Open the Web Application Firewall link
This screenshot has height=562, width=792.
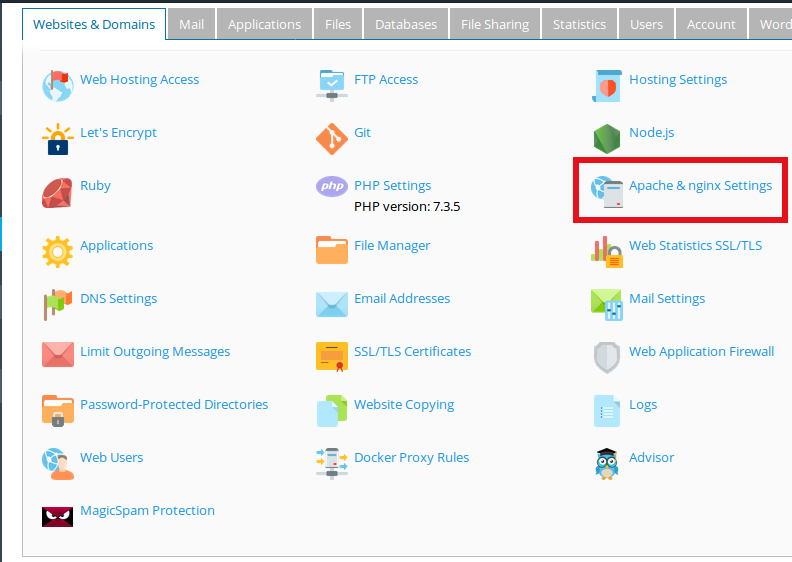[x=702, y=352]
